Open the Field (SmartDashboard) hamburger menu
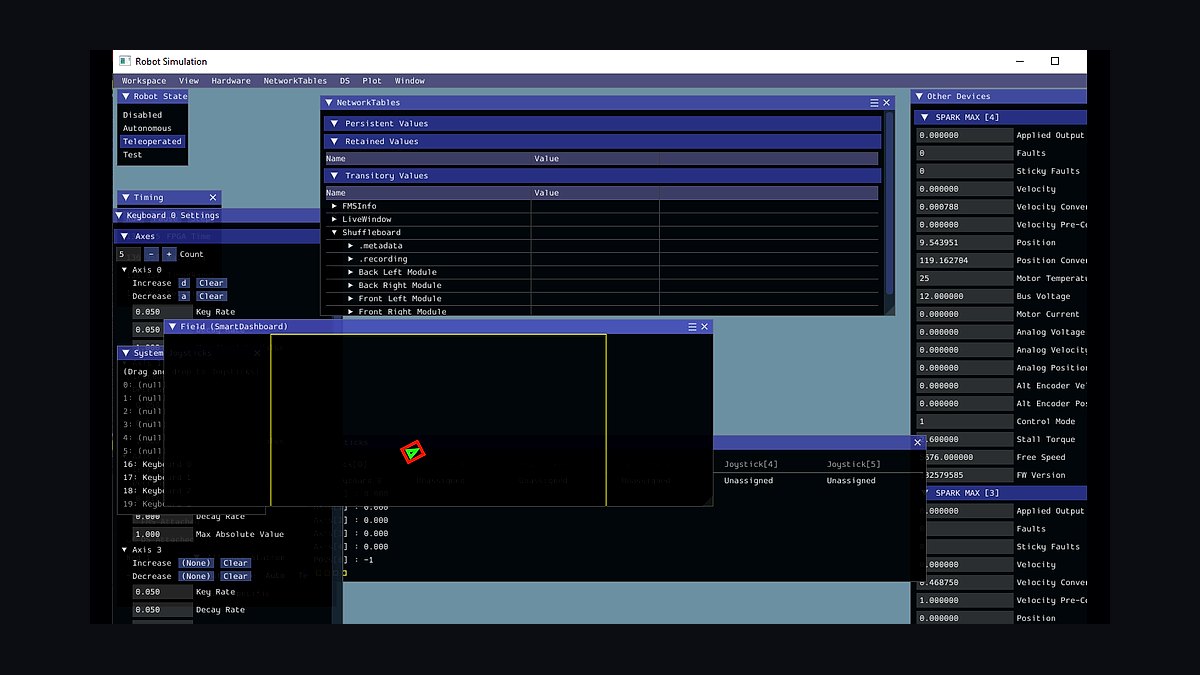The image size is (1200, 675). (x=692, y=327)
